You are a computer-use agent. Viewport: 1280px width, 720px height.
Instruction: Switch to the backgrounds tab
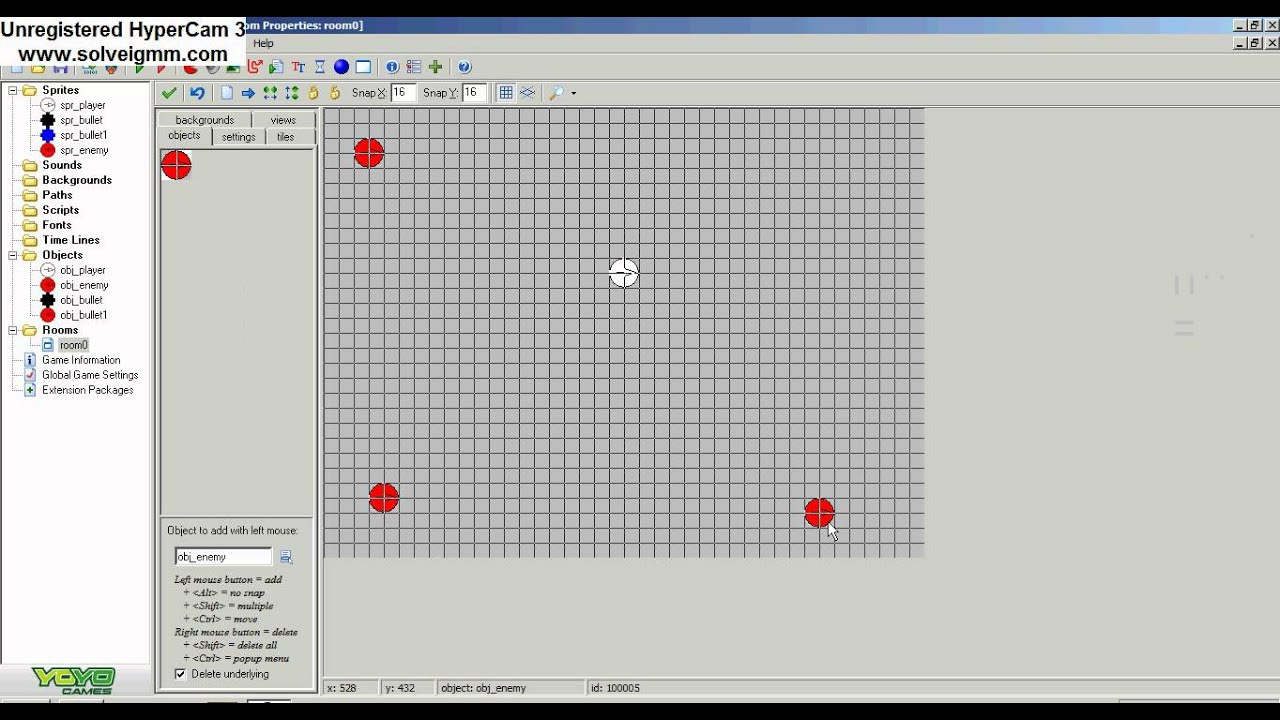204,120
